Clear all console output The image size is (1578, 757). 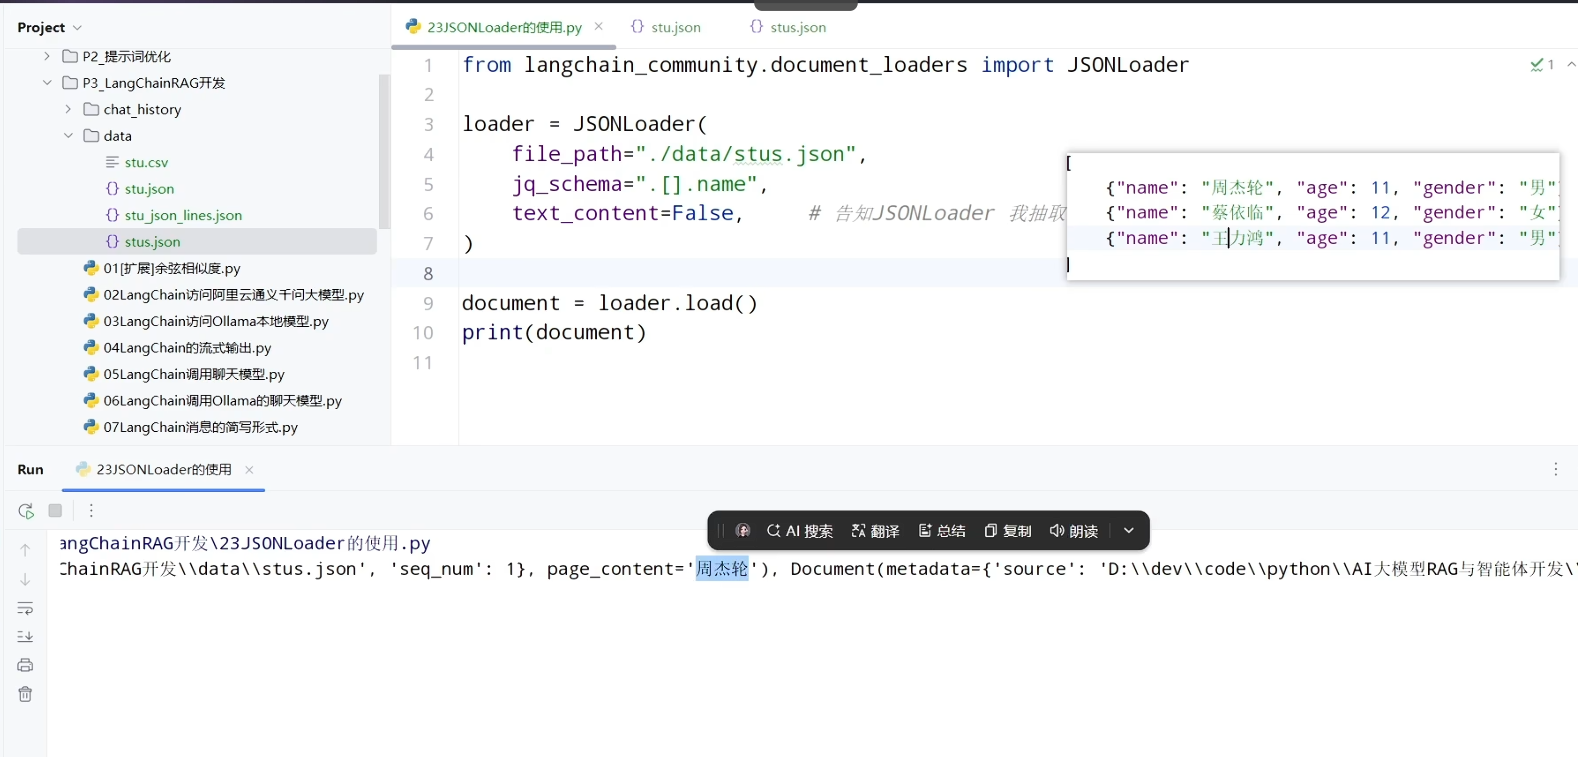click(26, 694)
